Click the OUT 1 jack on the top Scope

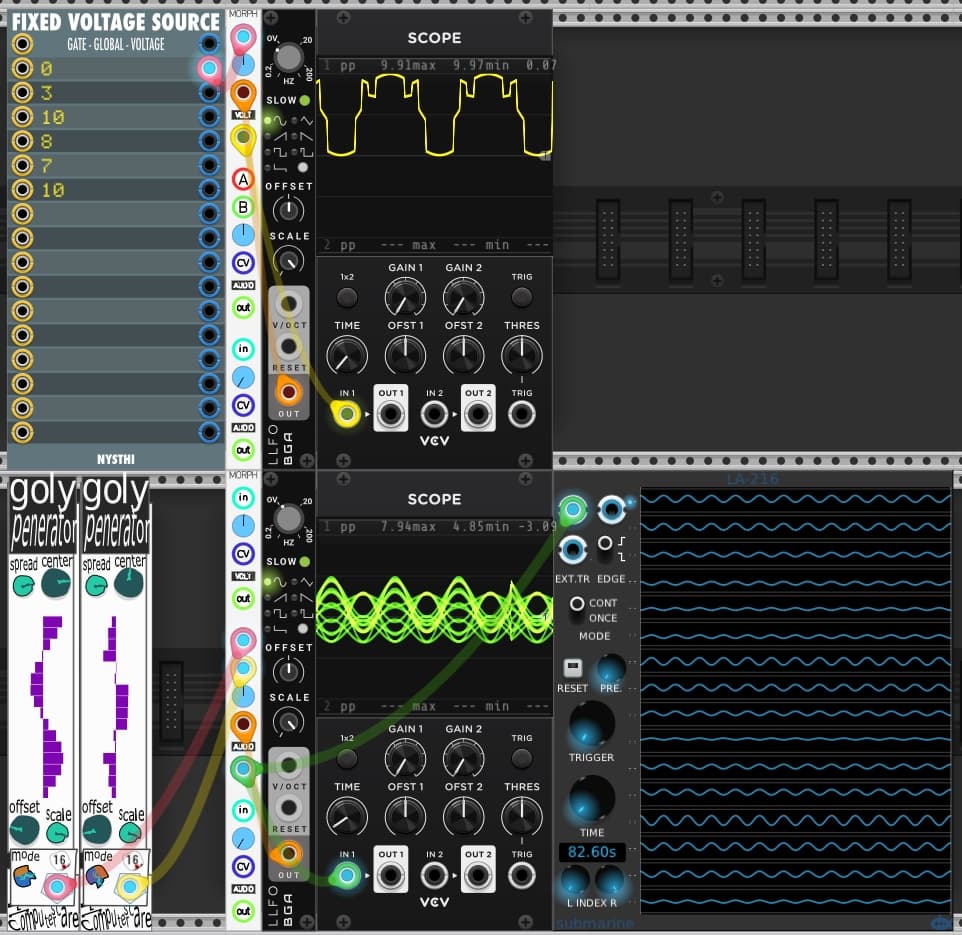click(390, 414)
